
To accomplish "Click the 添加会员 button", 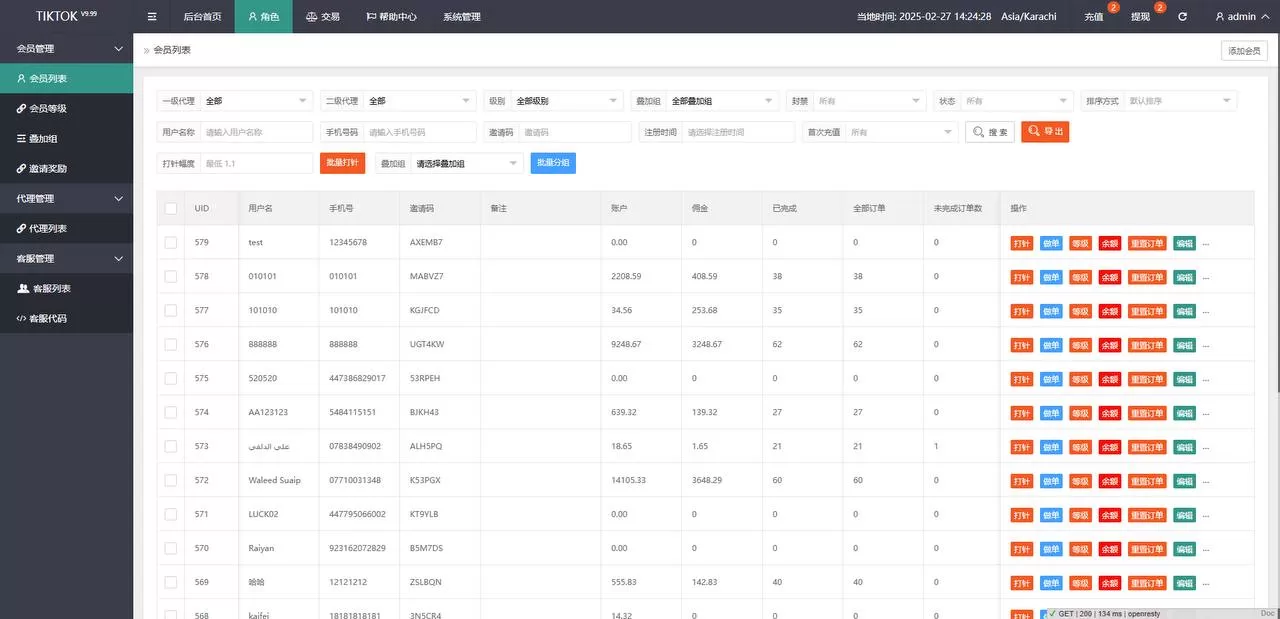I will (1244, 51).
